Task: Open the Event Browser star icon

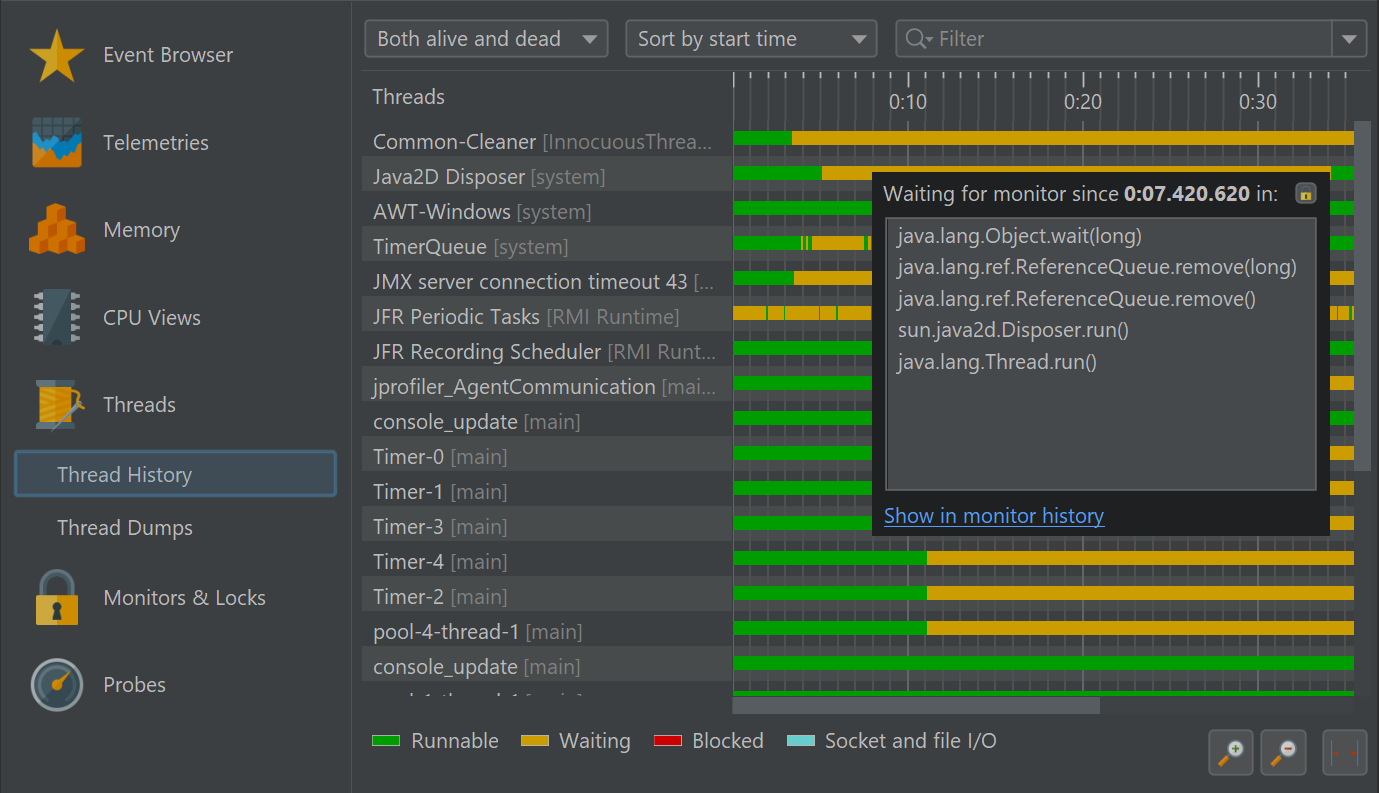Action: pyautogui.click(x=56, y=56)
